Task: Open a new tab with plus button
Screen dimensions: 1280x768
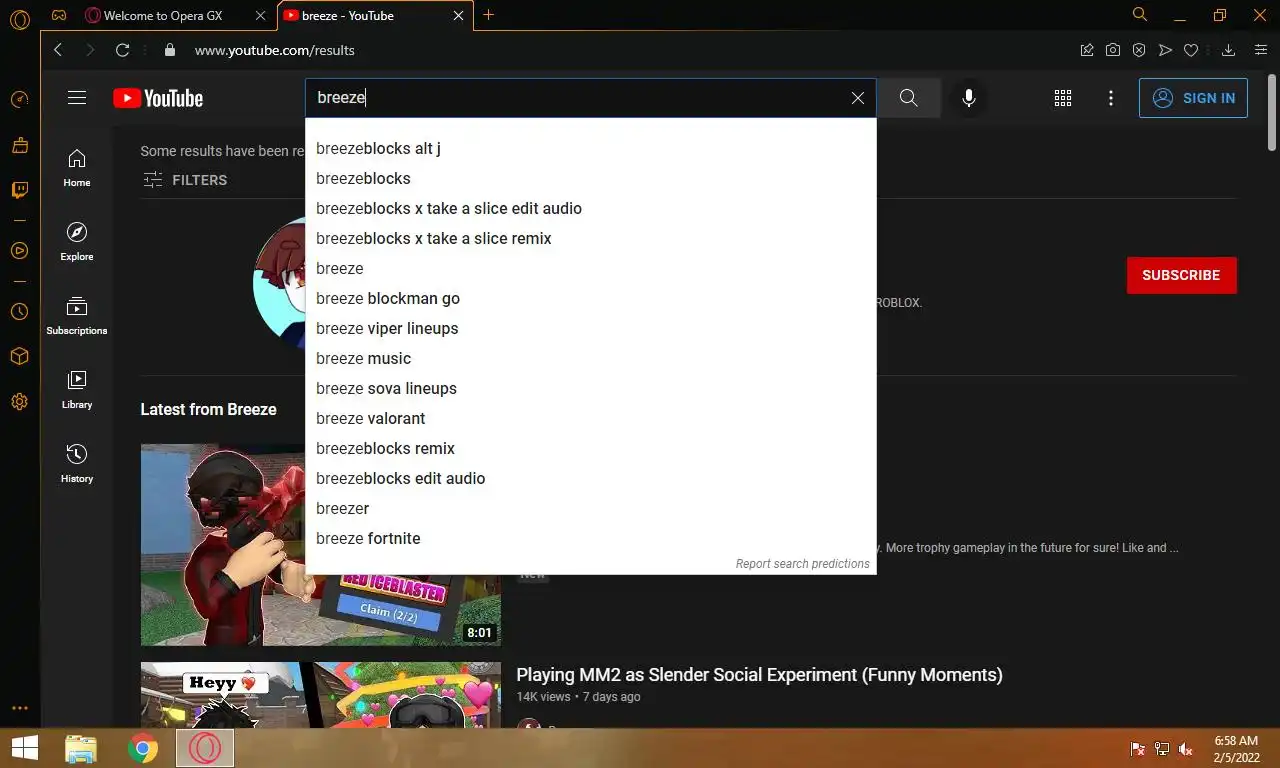Action: tap(488, 15)
